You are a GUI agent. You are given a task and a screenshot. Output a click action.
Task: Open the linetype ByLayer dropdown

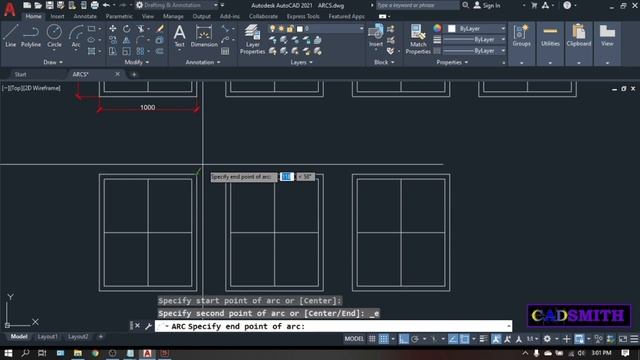pyautogui.click(x=474, y=51)
